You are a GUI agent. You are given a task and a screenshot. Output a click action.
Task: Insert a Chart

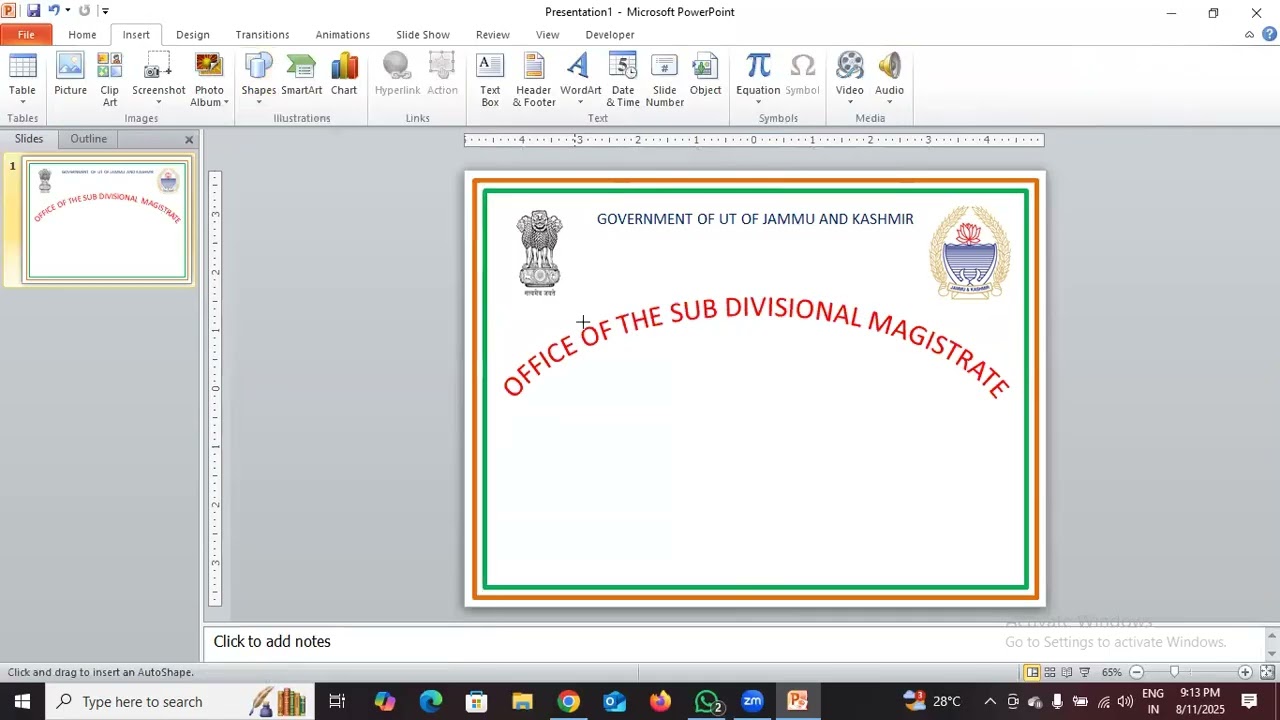tap(344, 76)
